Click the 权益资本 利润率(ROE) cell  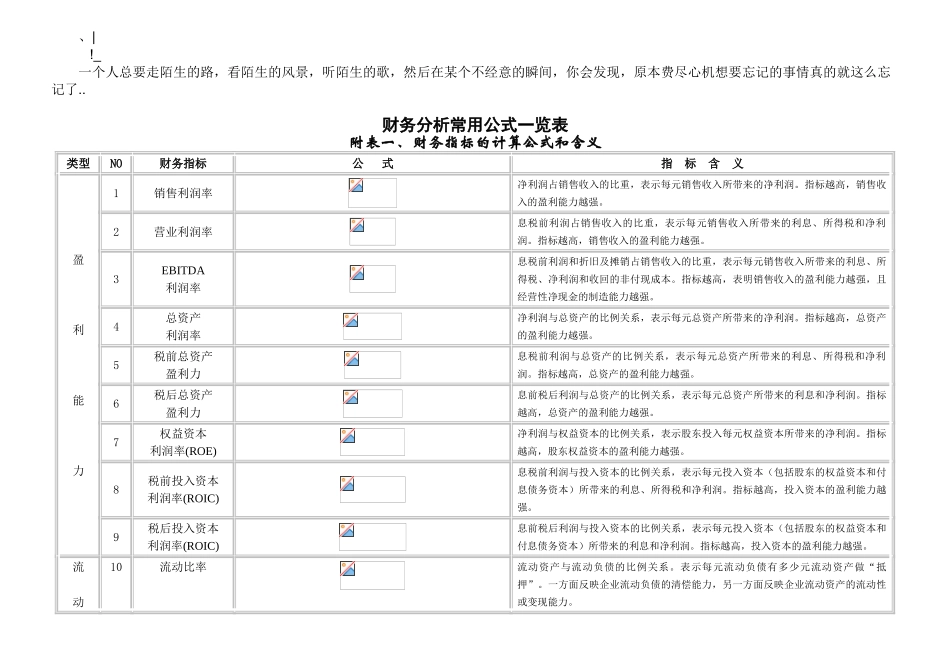[183, 442]
